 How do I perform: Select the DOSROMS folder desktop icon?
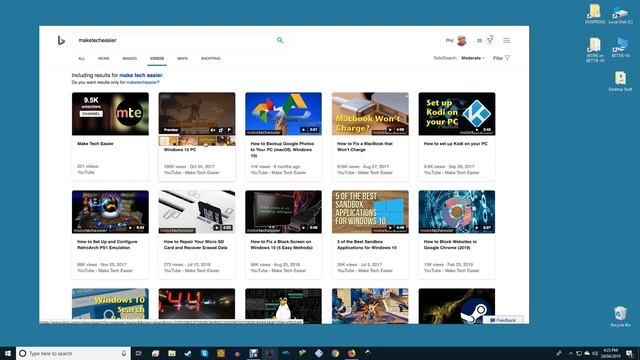pos(595,14)
